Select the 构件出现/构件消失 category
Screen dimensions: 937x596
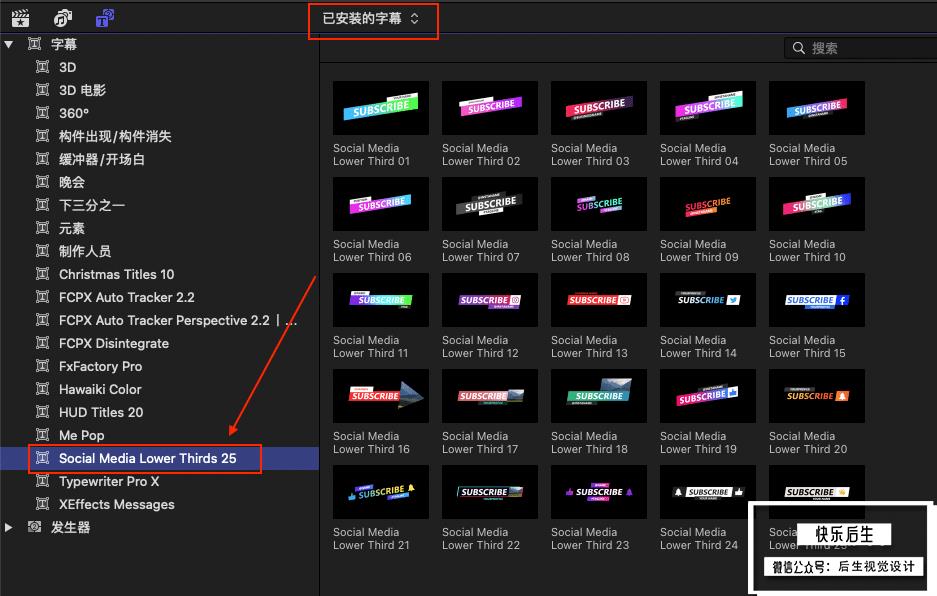click(x=115, y=136)
